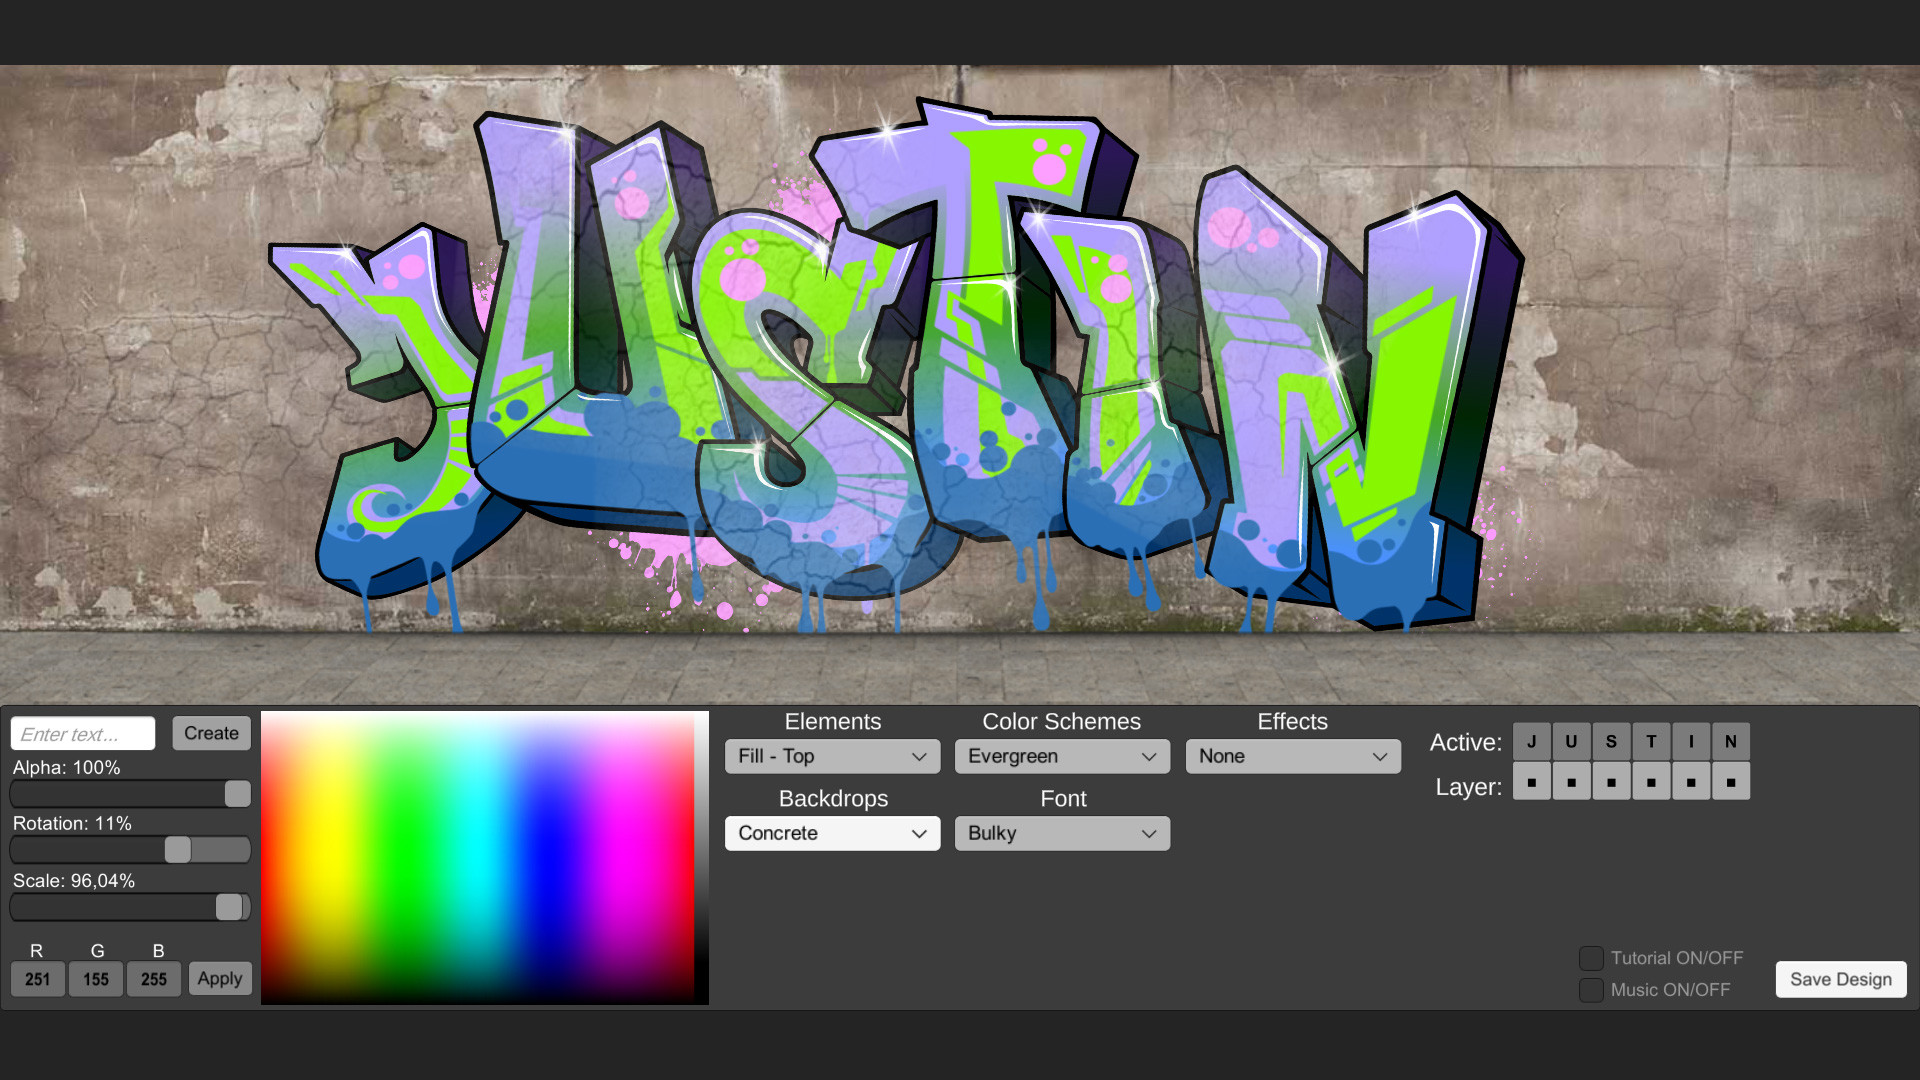Click Save Design
Image resolution: width=1920 pixels, height=1080 pixels.
[1840, 979]
